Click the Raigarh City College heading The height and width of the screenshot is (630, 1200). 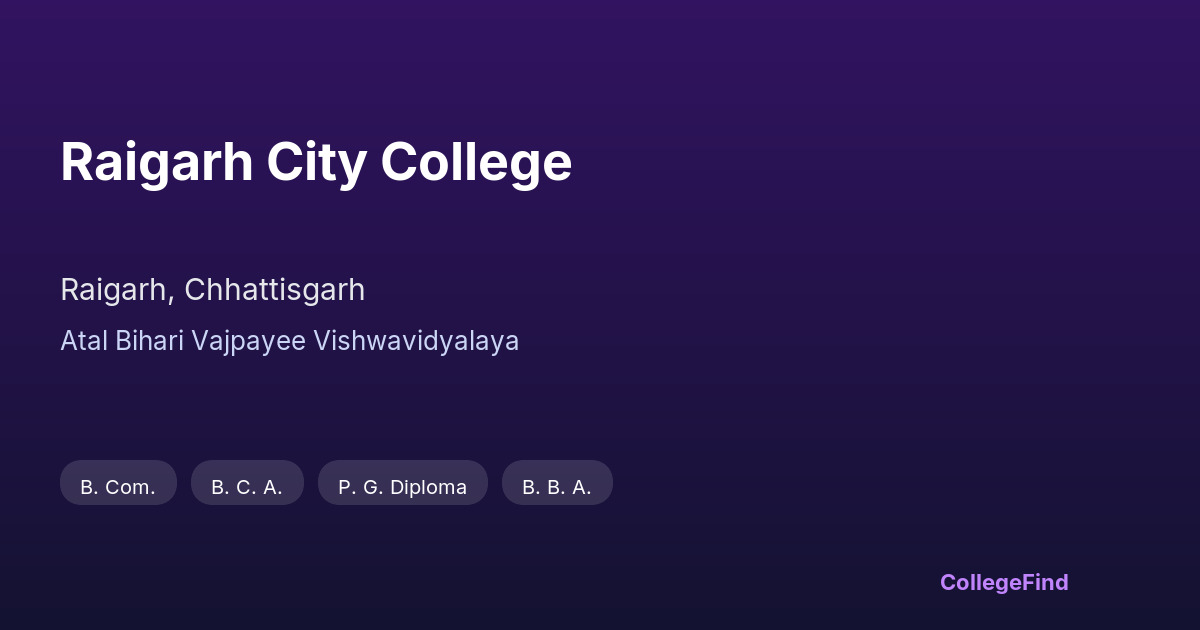pos(316,162)
